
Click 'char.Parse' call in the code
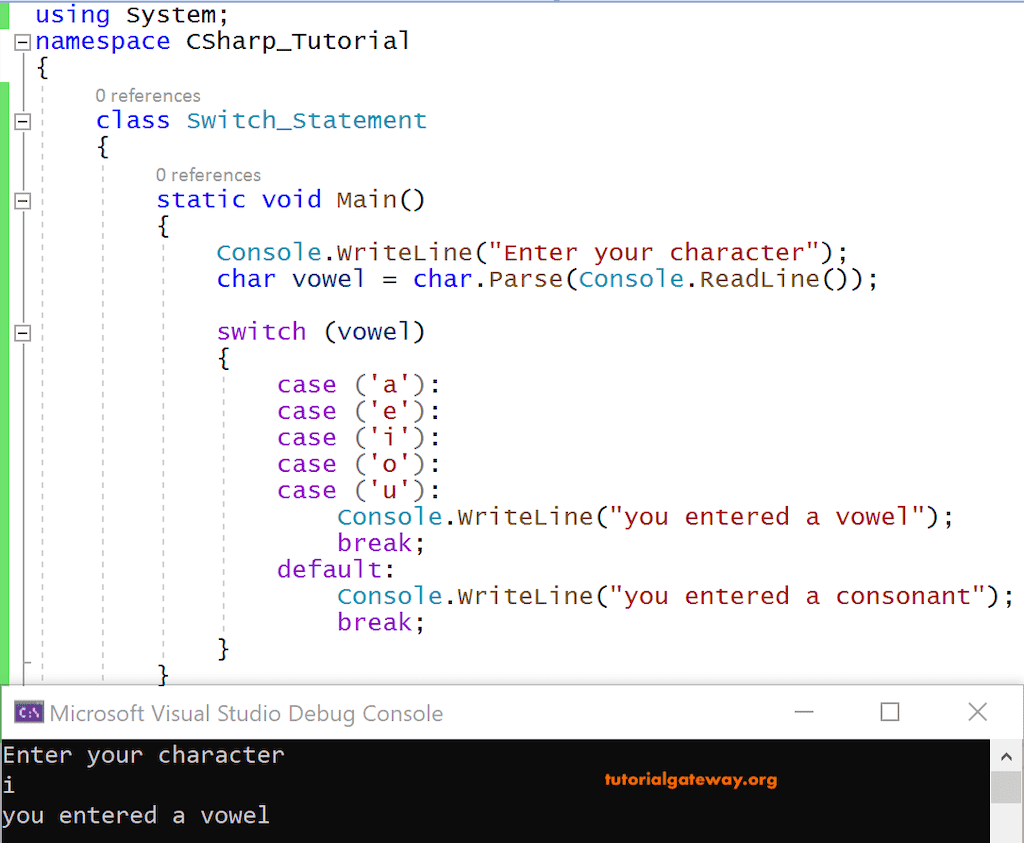(488, 279)
